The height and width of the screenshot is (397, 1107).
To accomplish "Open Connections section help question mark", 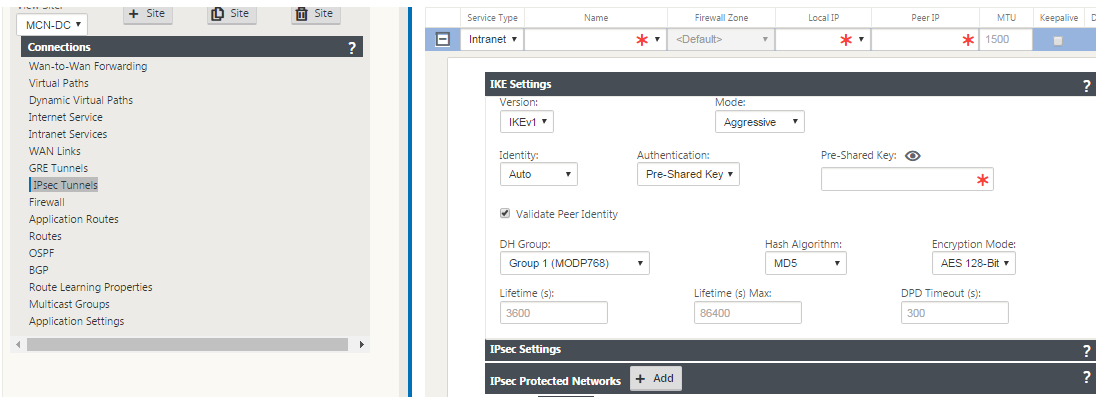I will point(352,47).
